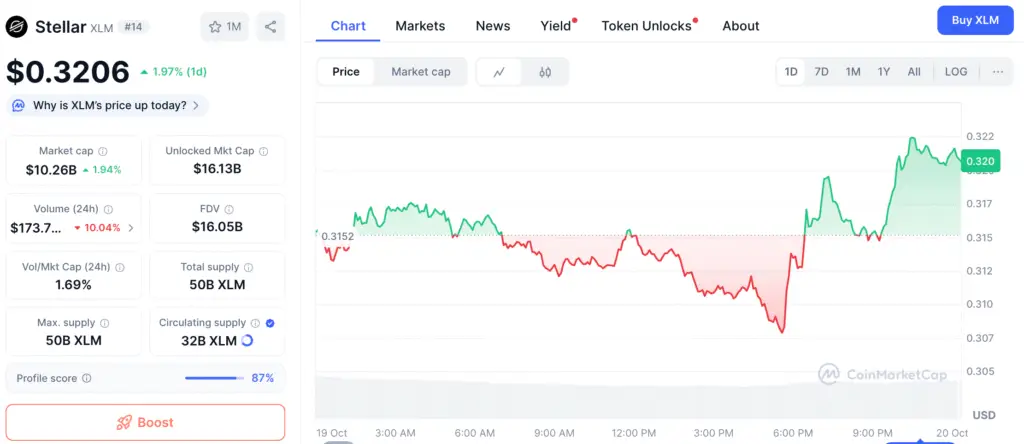Select the 7D time range
Viewport: 1024px width, 444px height.
(821, 72)
